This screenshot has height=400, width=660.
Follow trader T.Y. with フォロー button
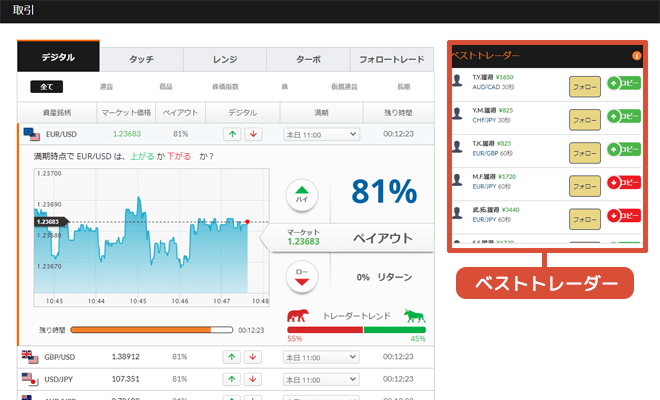(x=585, y=87)
